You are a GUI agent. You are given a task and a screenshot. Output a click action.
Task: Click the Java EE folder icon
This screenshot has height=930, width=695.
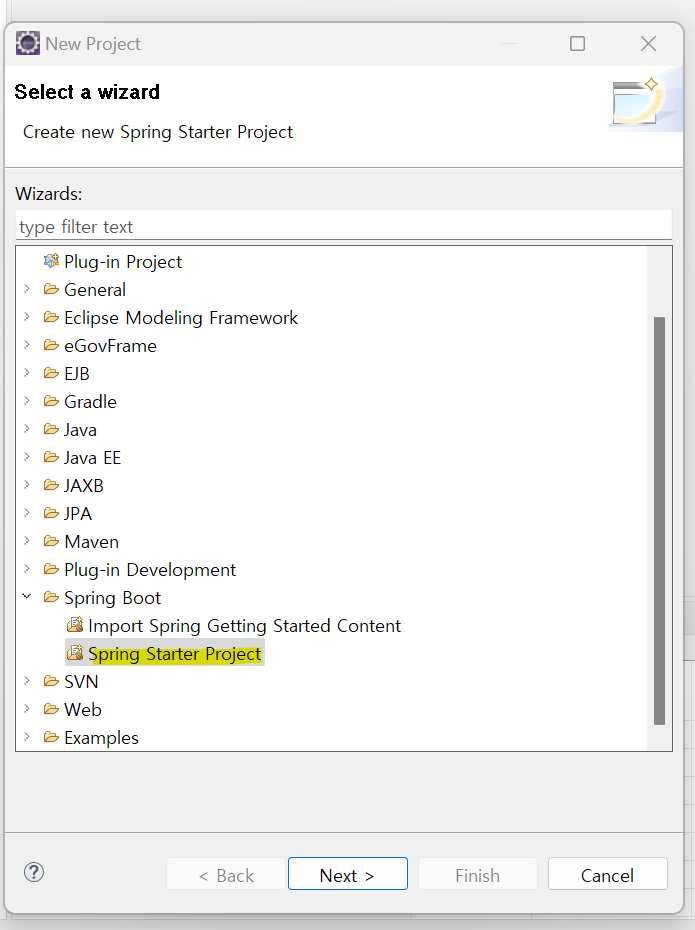coord(52,457)
